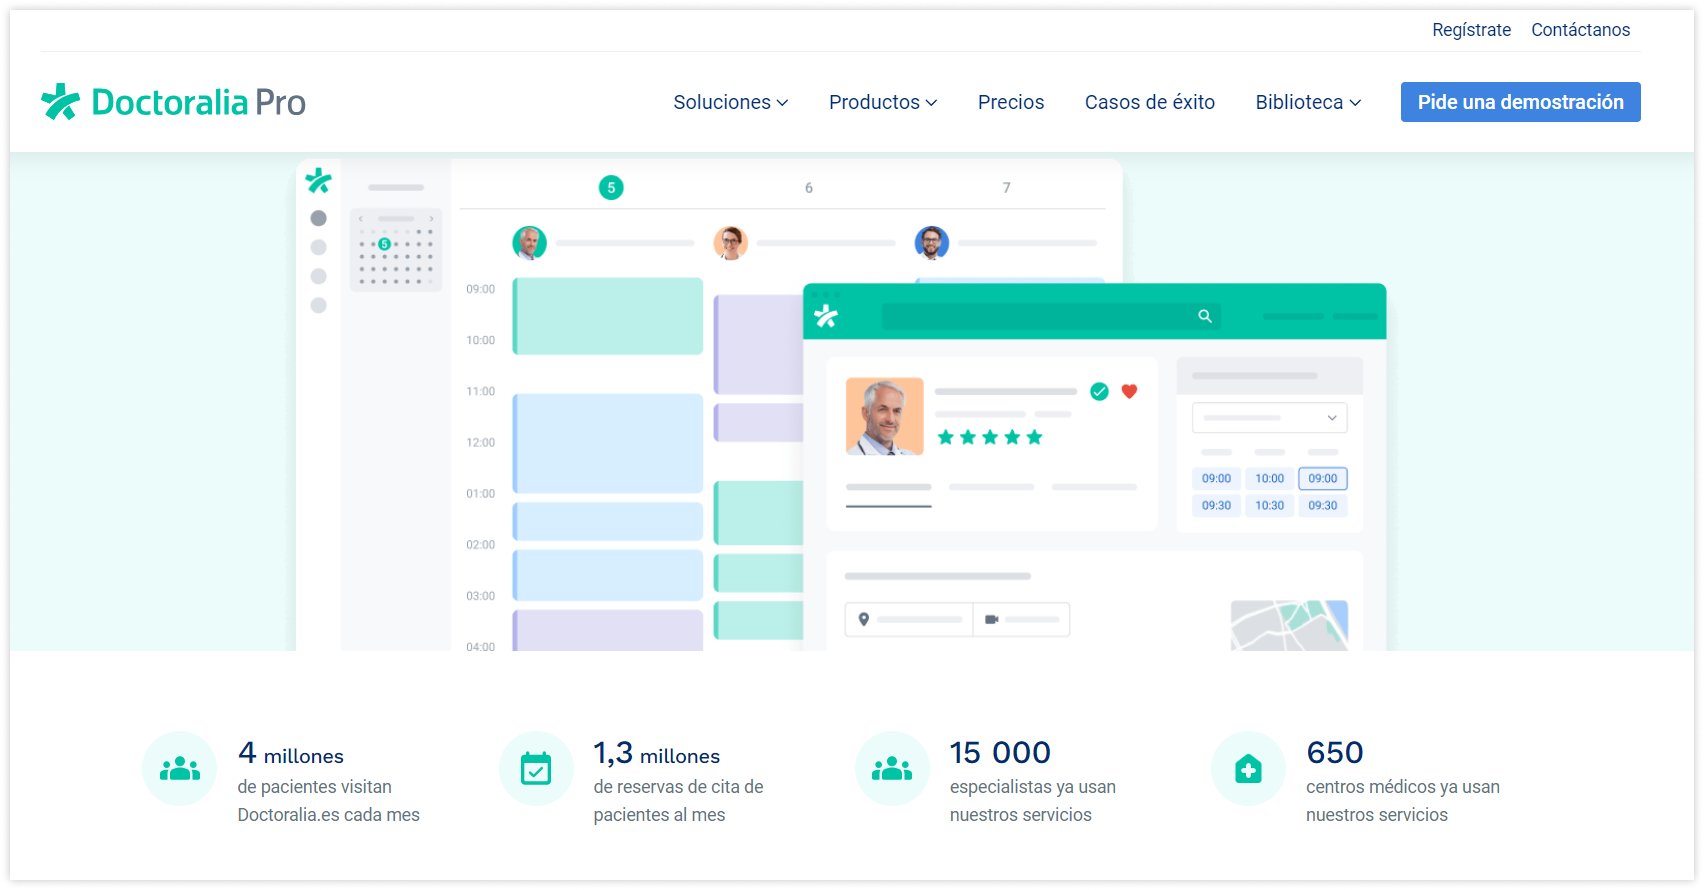The width and height of the screenshot is (1704, 890).
Task: Click the '15 000' statistic text
Action: point(1000,752)
